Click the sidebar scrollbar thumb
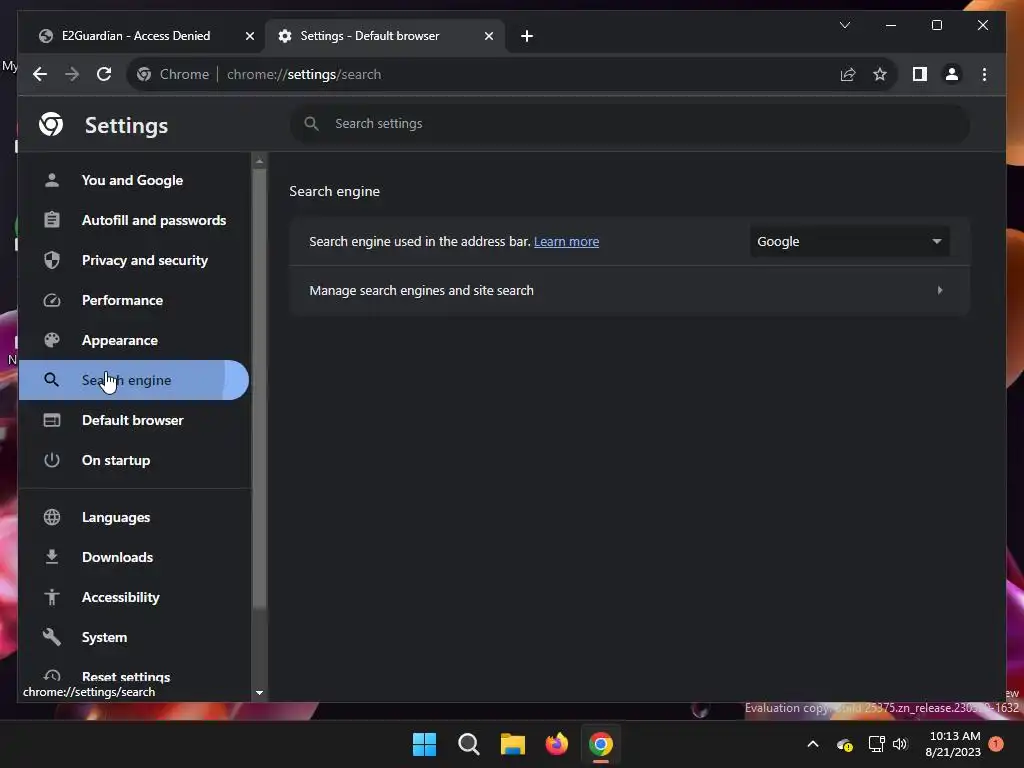 click(x=259, y=389)
